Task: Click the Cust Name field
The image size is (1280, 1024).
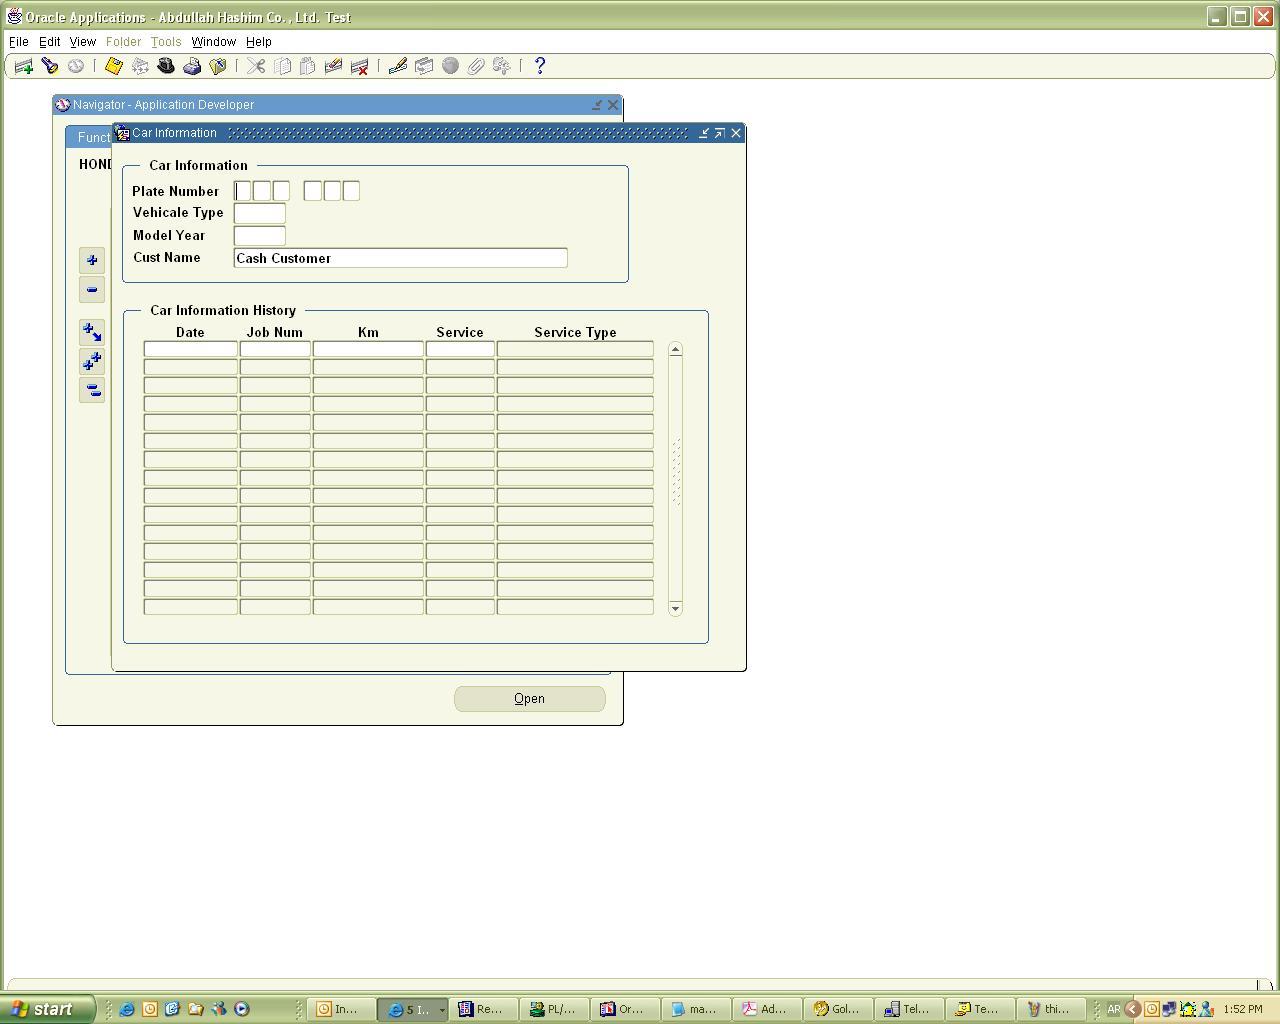Action: click(400, 258)
